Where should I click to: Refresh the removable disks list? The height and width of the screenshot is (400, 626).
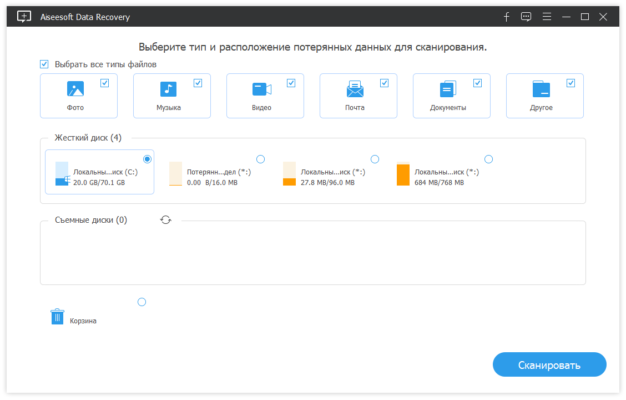click(166, 220)
